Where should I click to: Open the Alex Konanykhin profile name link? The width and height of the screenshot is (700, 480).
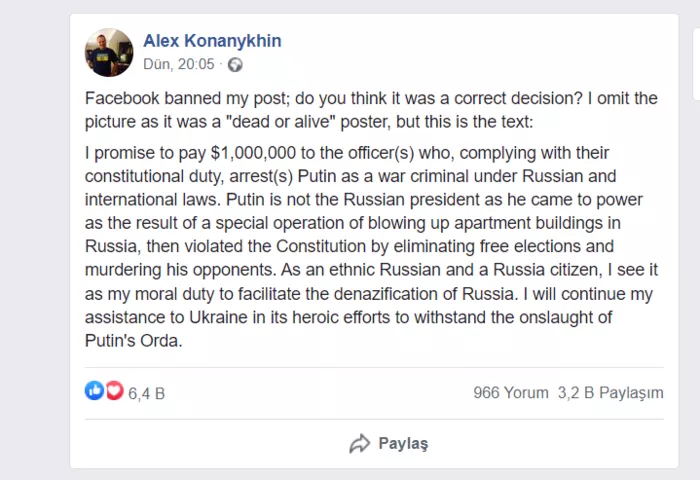click(212, 41)
